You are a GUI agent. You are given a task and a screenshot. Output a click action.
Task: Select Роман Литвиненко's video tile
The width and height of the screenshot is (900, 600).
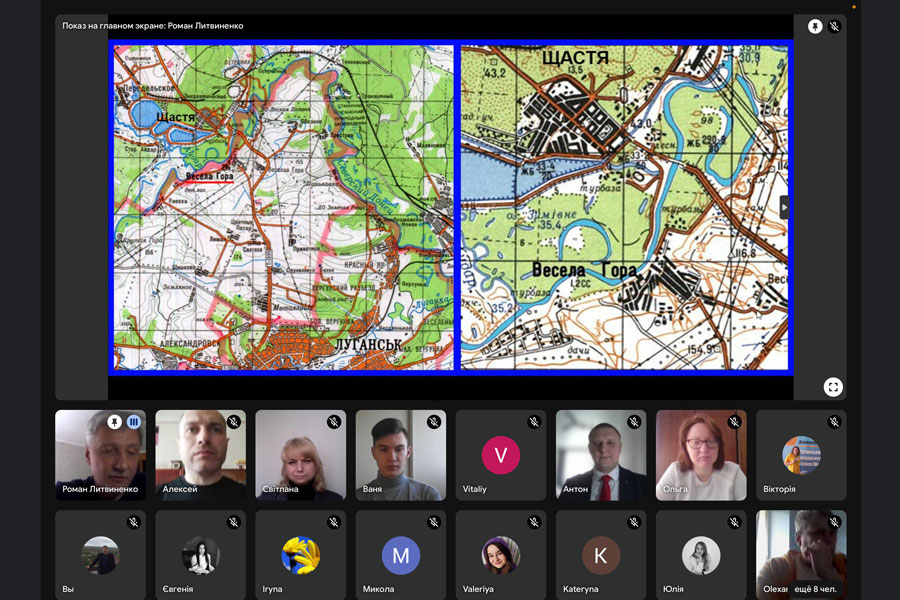(100, 455)
